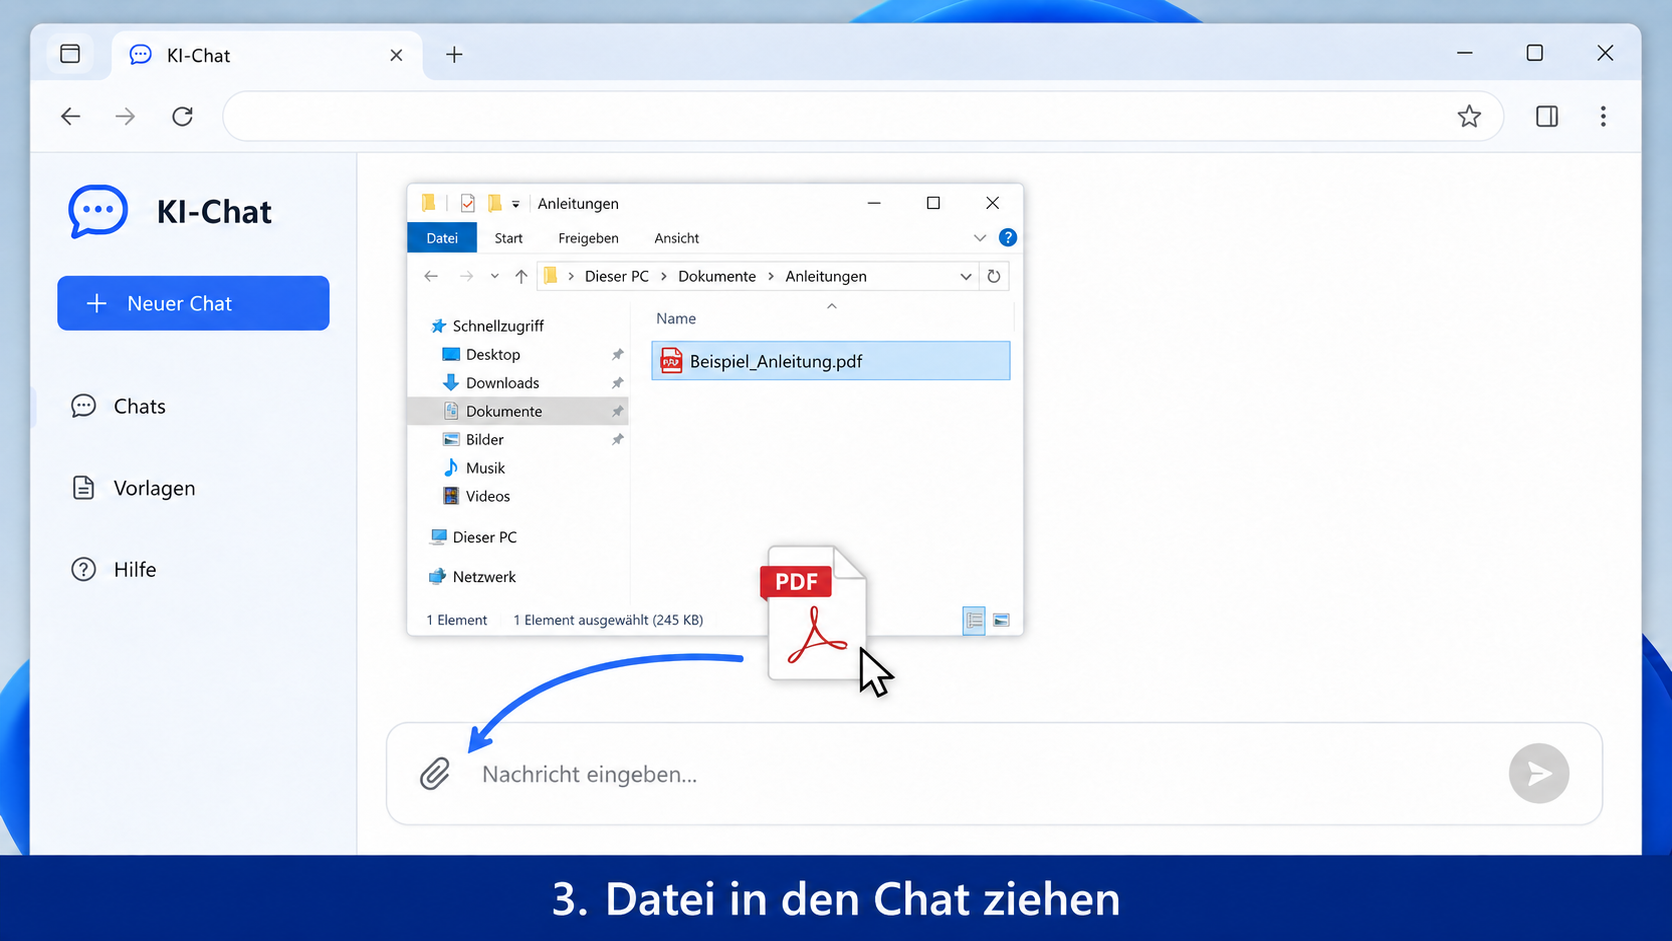Open the browser three-dot menu
Viewport: 1672px width, 941px height.
coord(1603,116)
